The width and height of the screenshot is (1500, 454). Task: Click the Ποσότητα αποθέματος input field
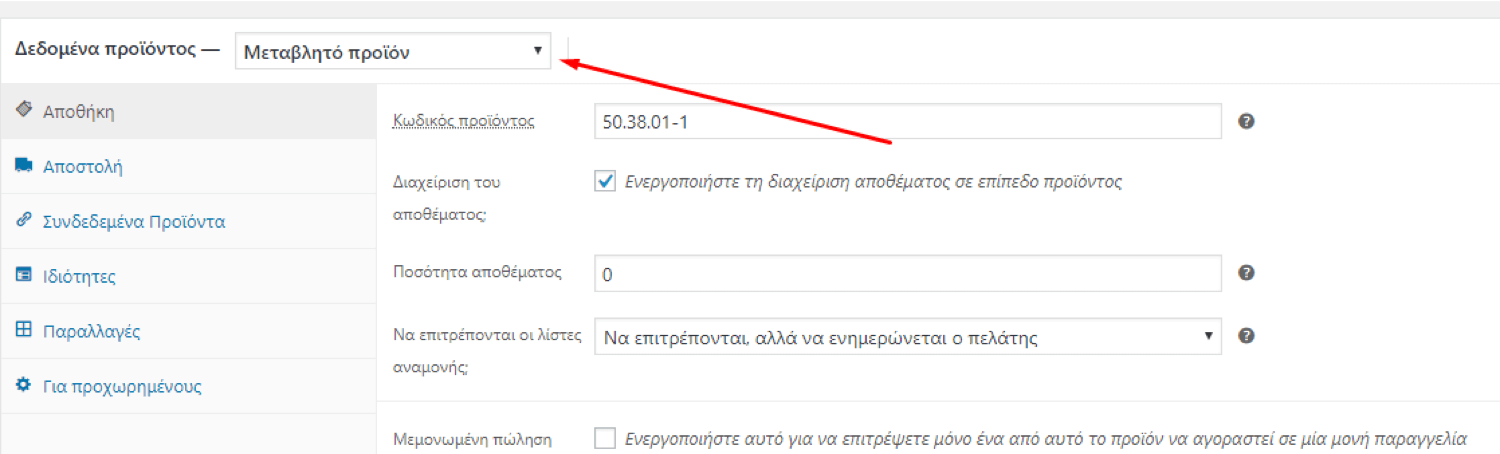pyautogui.click(x=907, y=273)
